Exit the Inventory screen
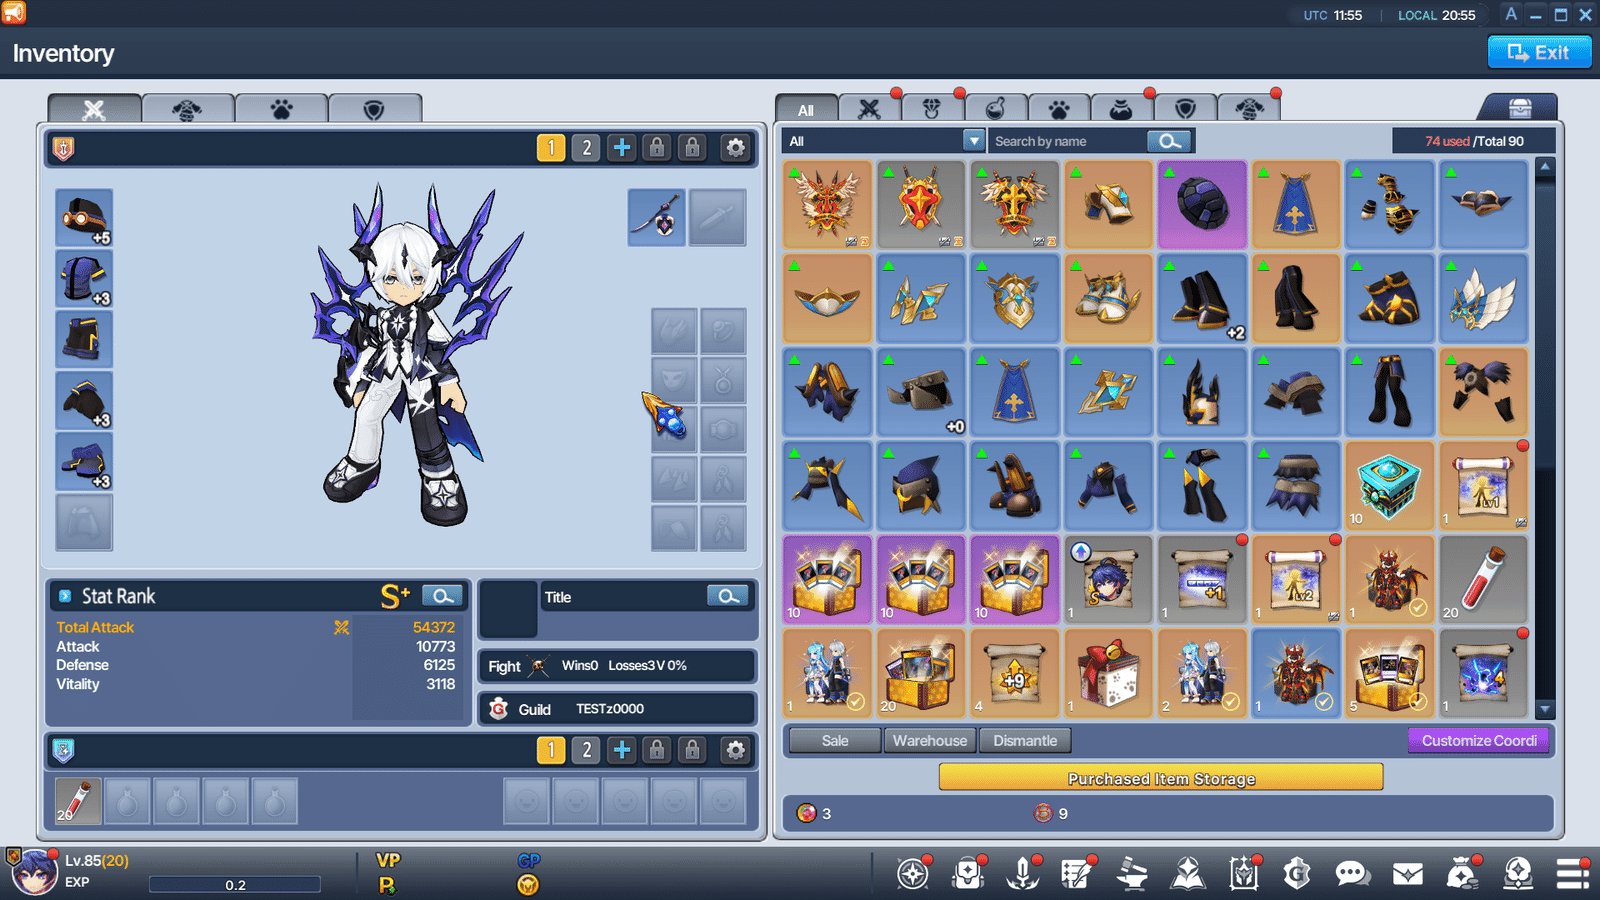This screenshot has width=1600, height=900. pyautogui.click(x=1539, y=52)
